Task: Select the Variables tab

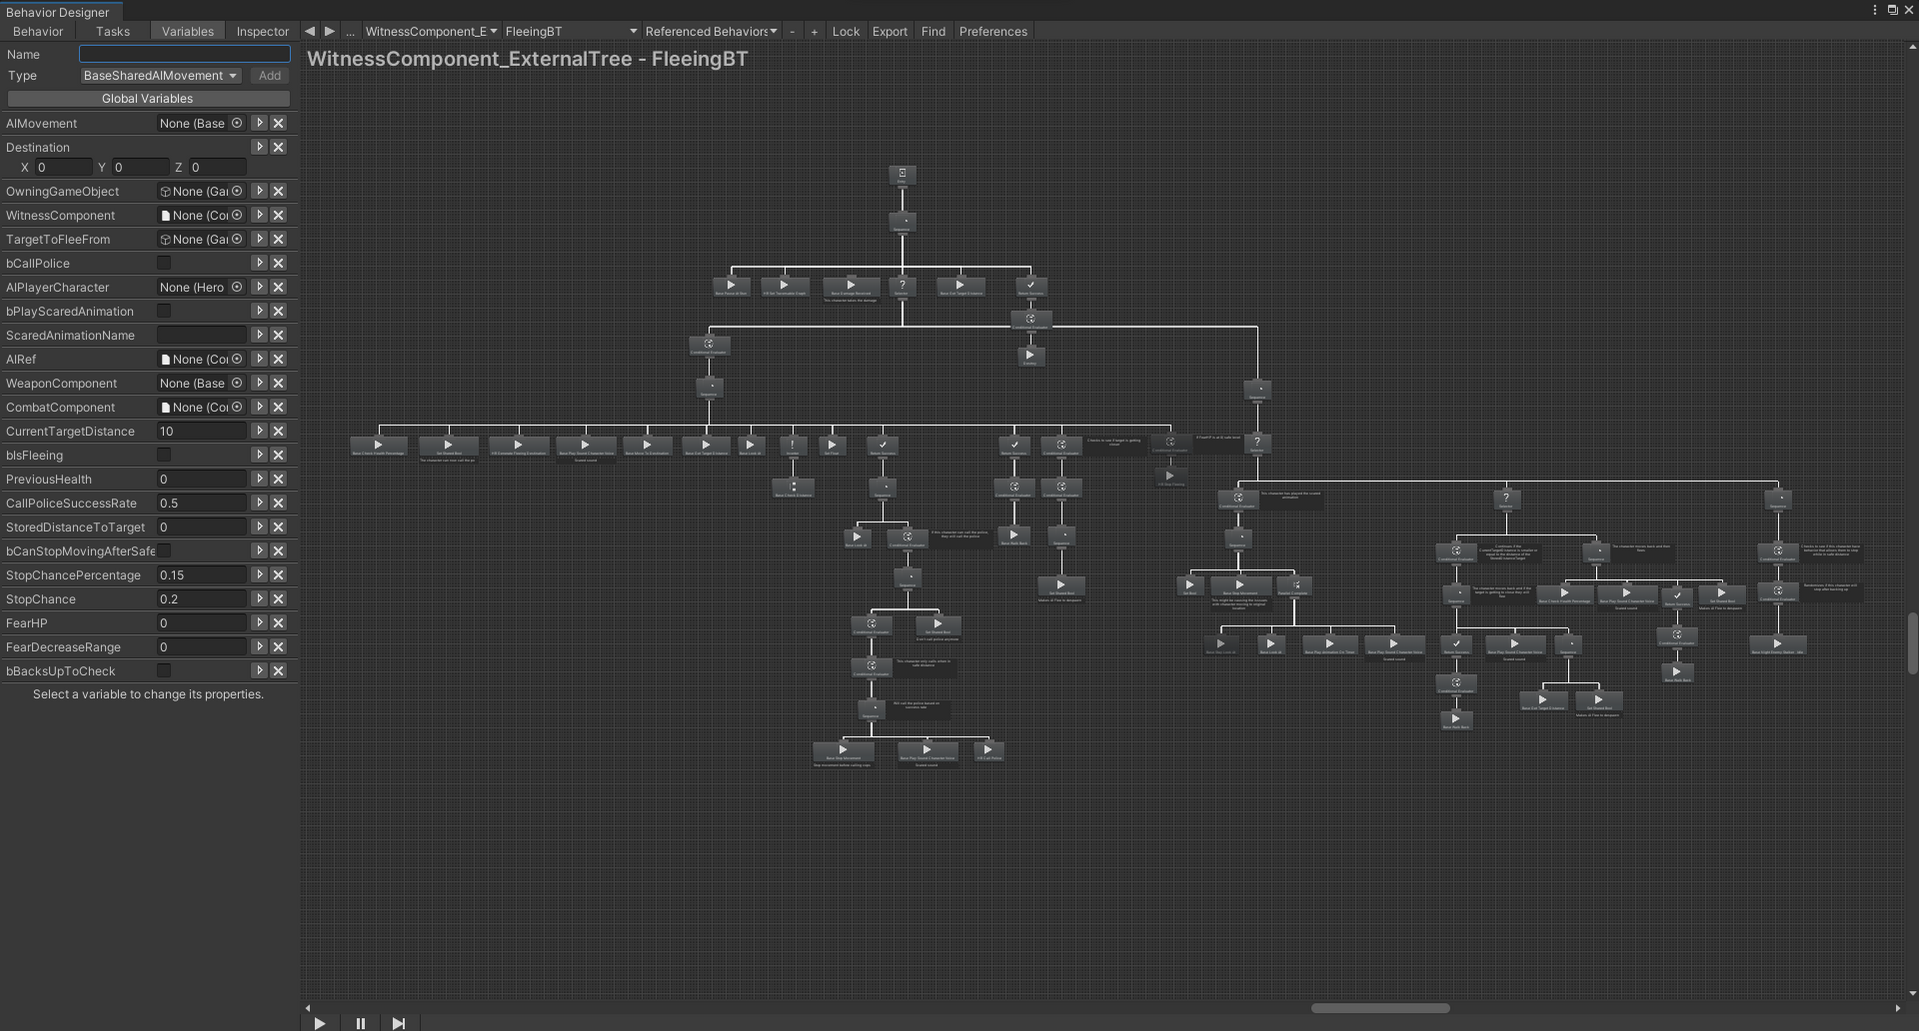Action: (188, 31)
